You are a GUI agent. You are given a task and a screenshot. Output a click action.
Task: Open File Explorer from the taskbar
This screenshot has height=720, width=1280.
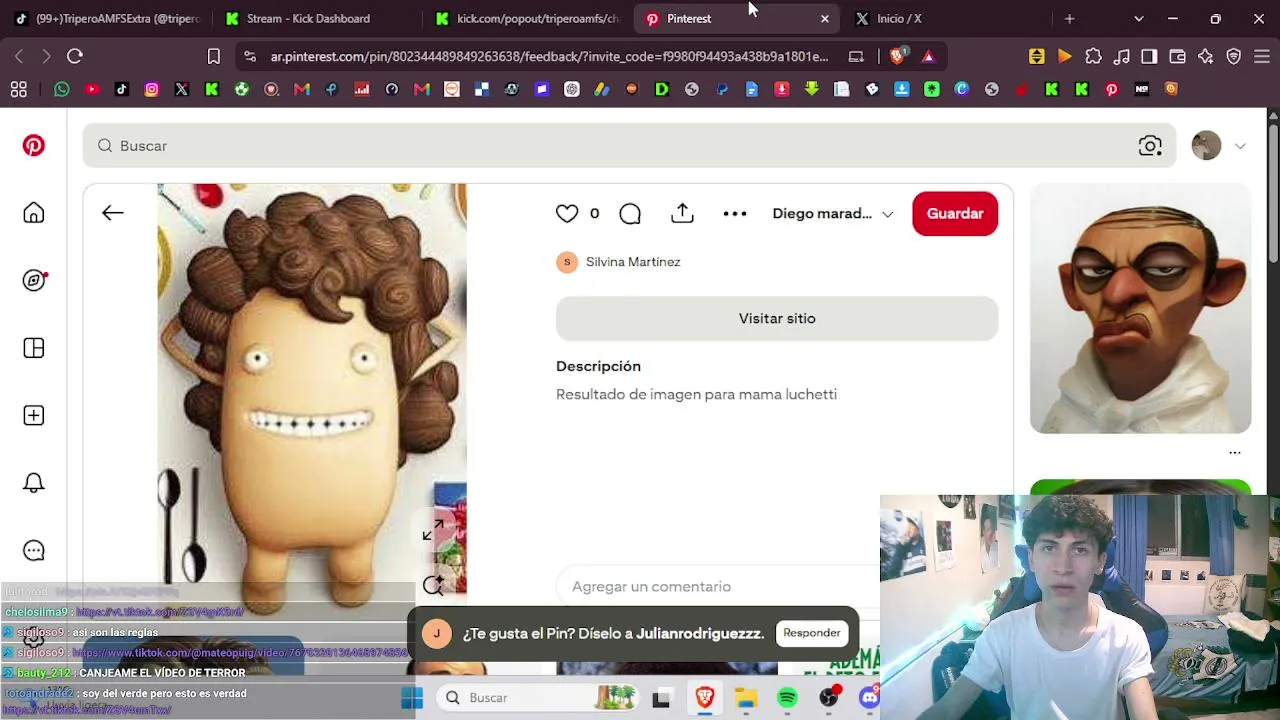pos(746,698)
